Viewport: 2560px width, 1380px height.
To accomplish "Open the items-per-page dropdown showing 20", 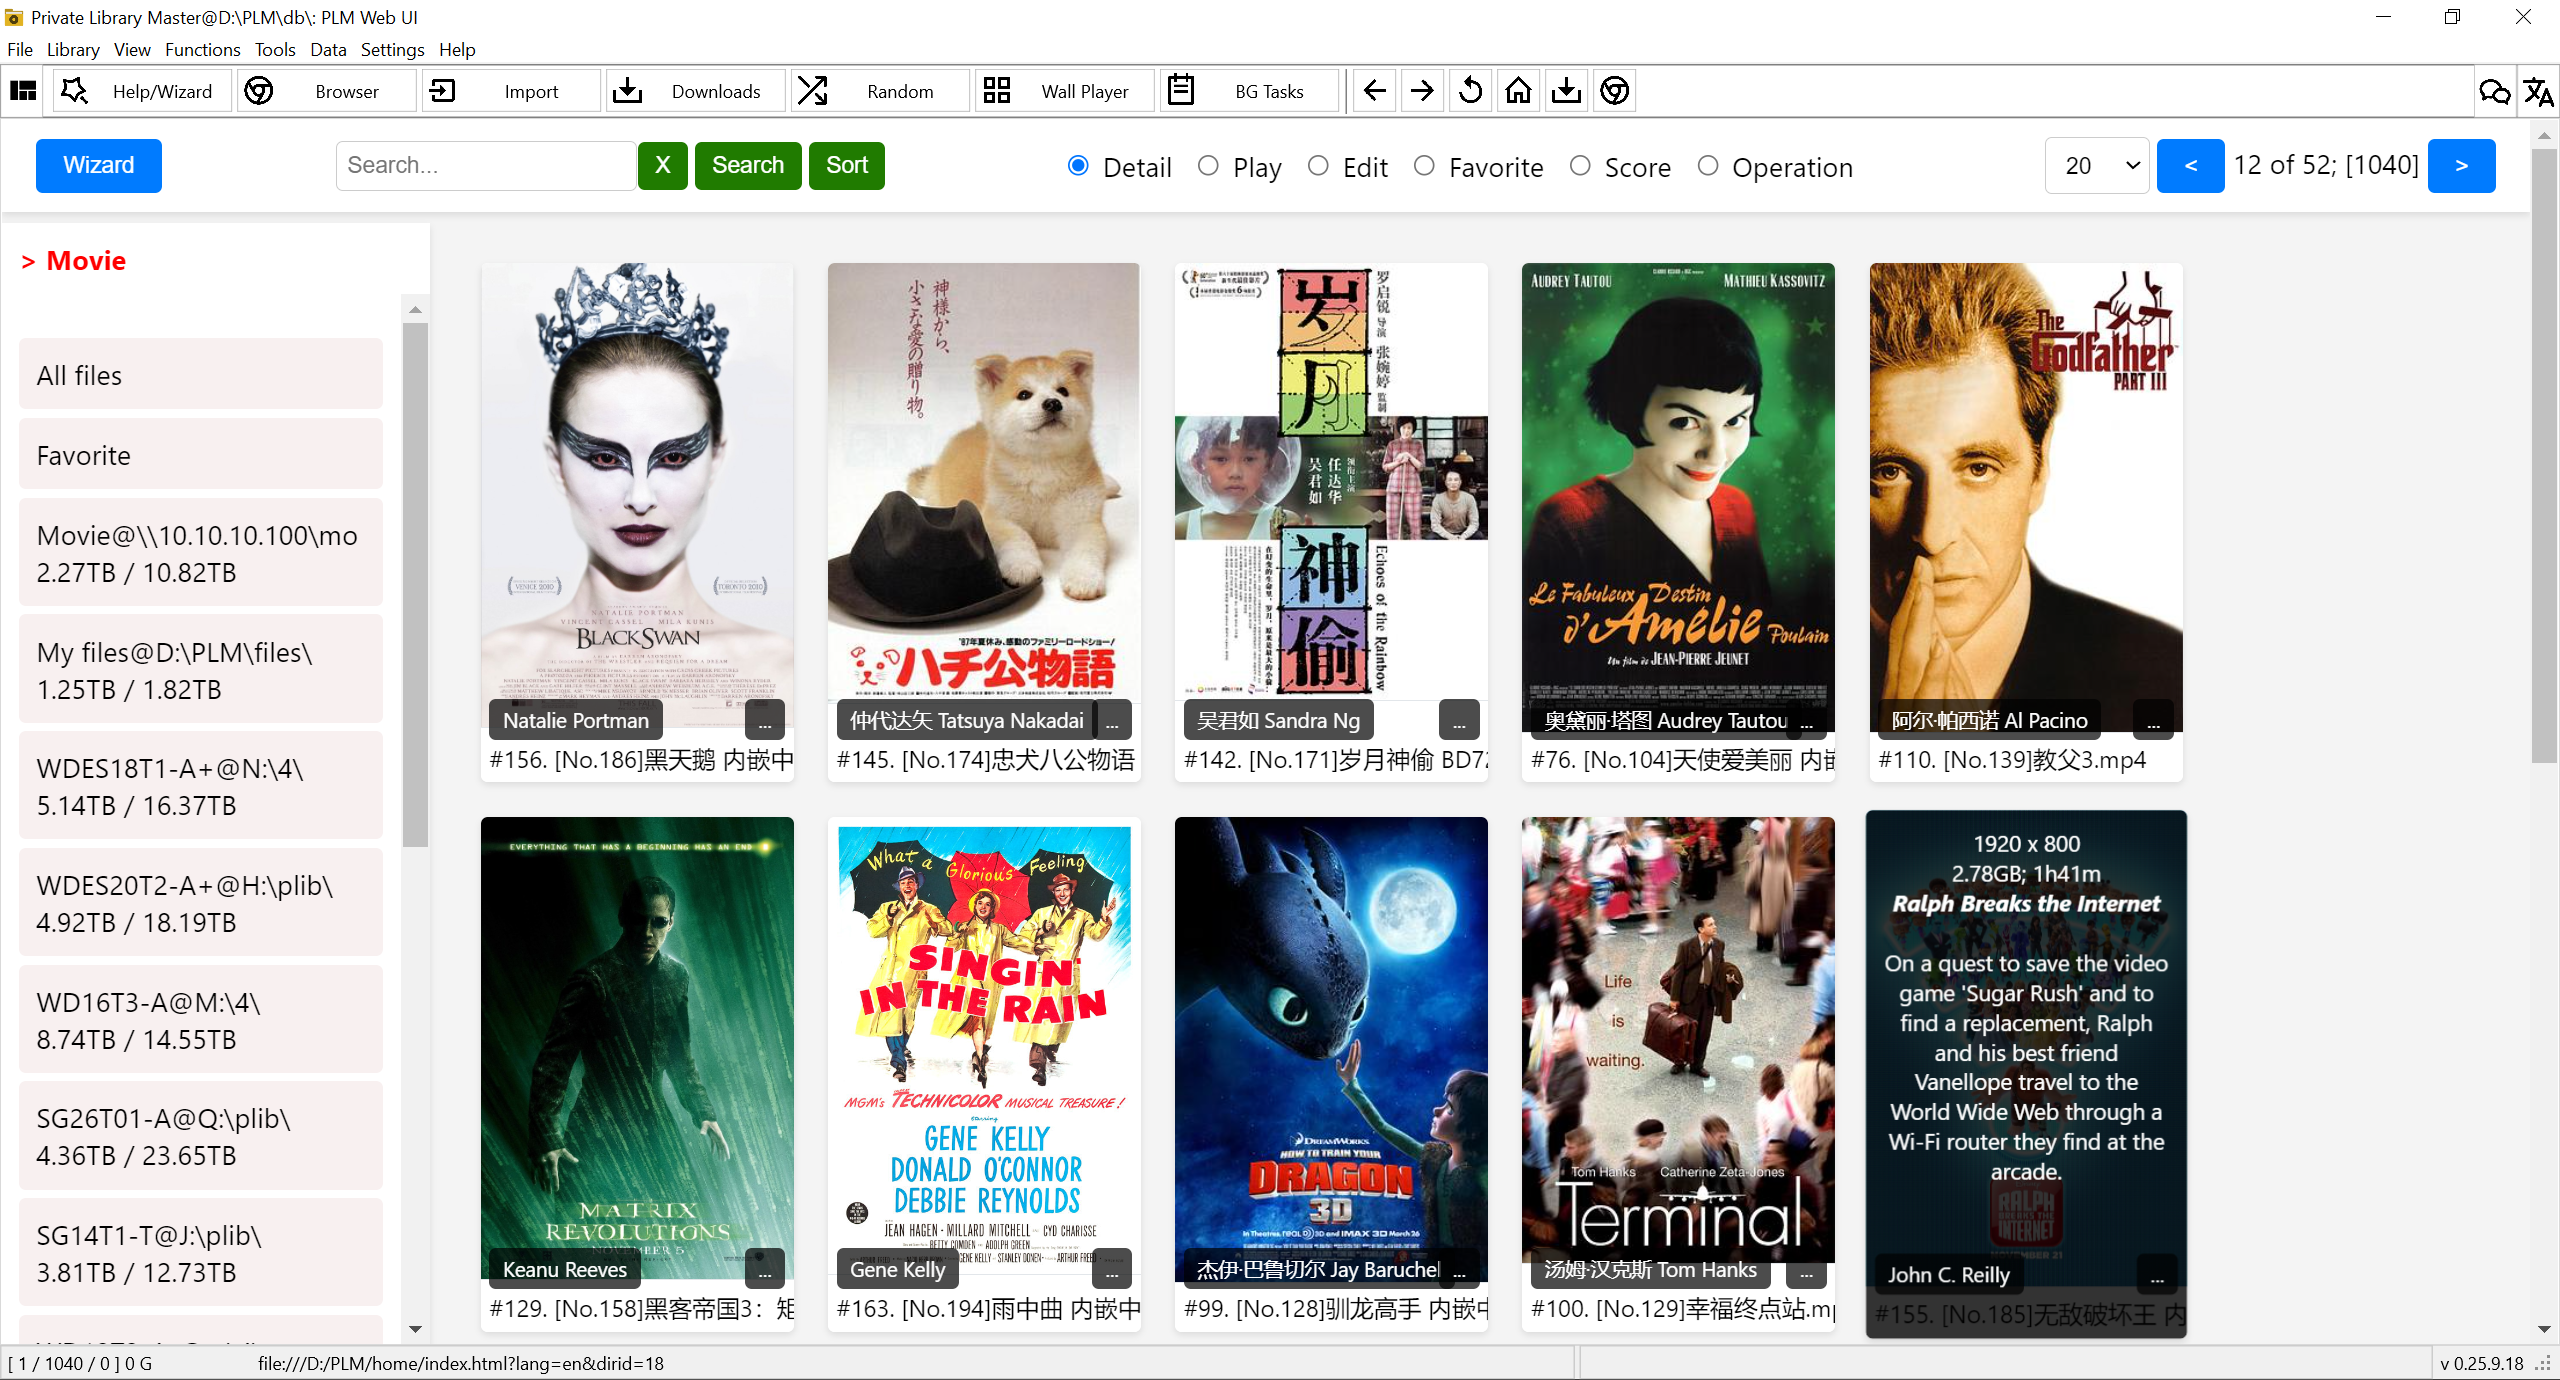I will click(x=2097, y=166).
